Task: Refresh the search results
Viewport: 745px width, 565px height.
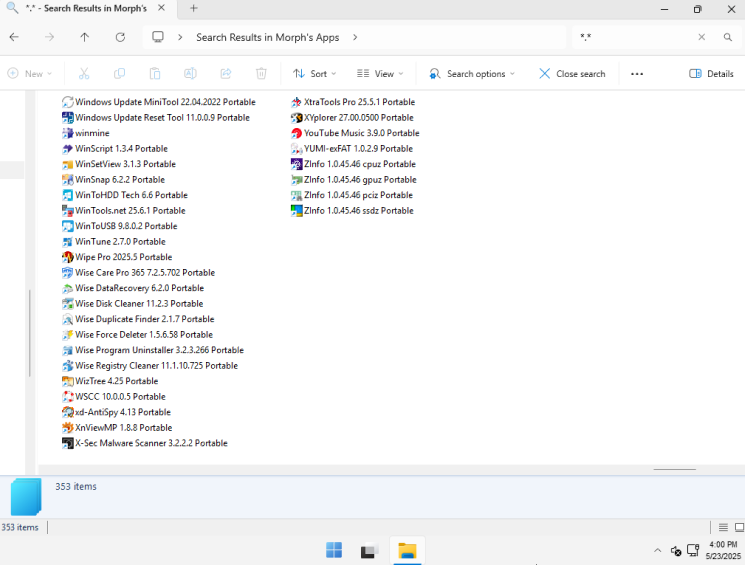Action: pyautogui.click(x=120, y=37)
